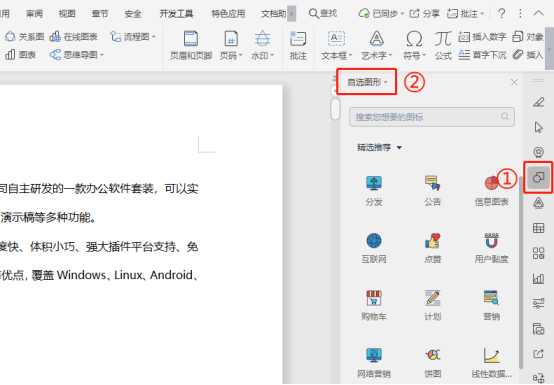
Task: Click the 搜索您想要的图标 search field
Action: tap(431, 117)
